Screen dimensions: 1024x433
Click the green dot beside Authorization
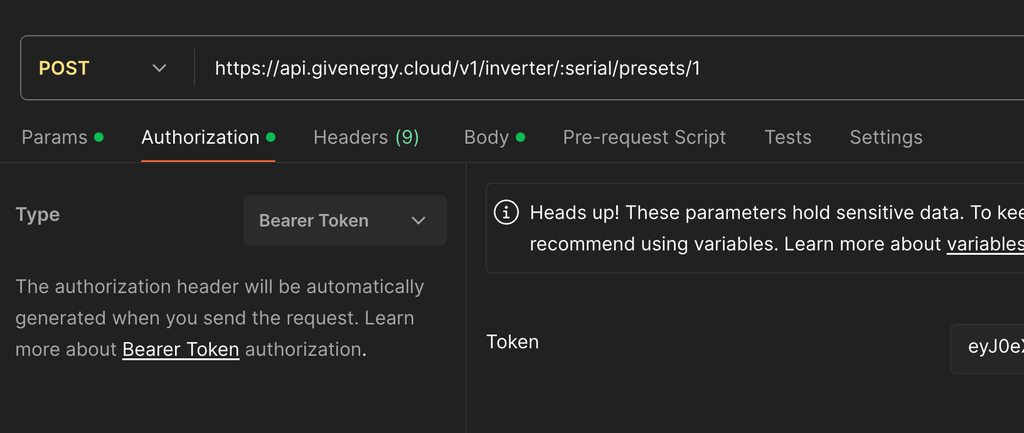271,137
